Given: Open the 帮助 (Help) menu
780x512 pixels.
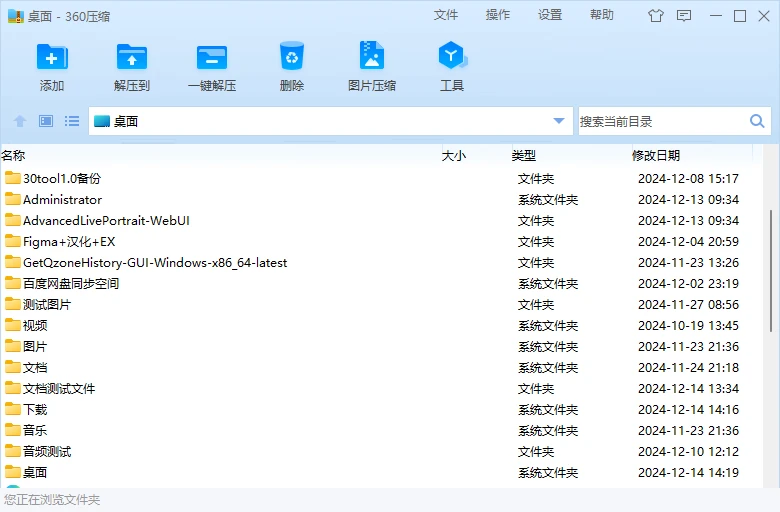Looking at the screenshot, I should click(602, 15).
